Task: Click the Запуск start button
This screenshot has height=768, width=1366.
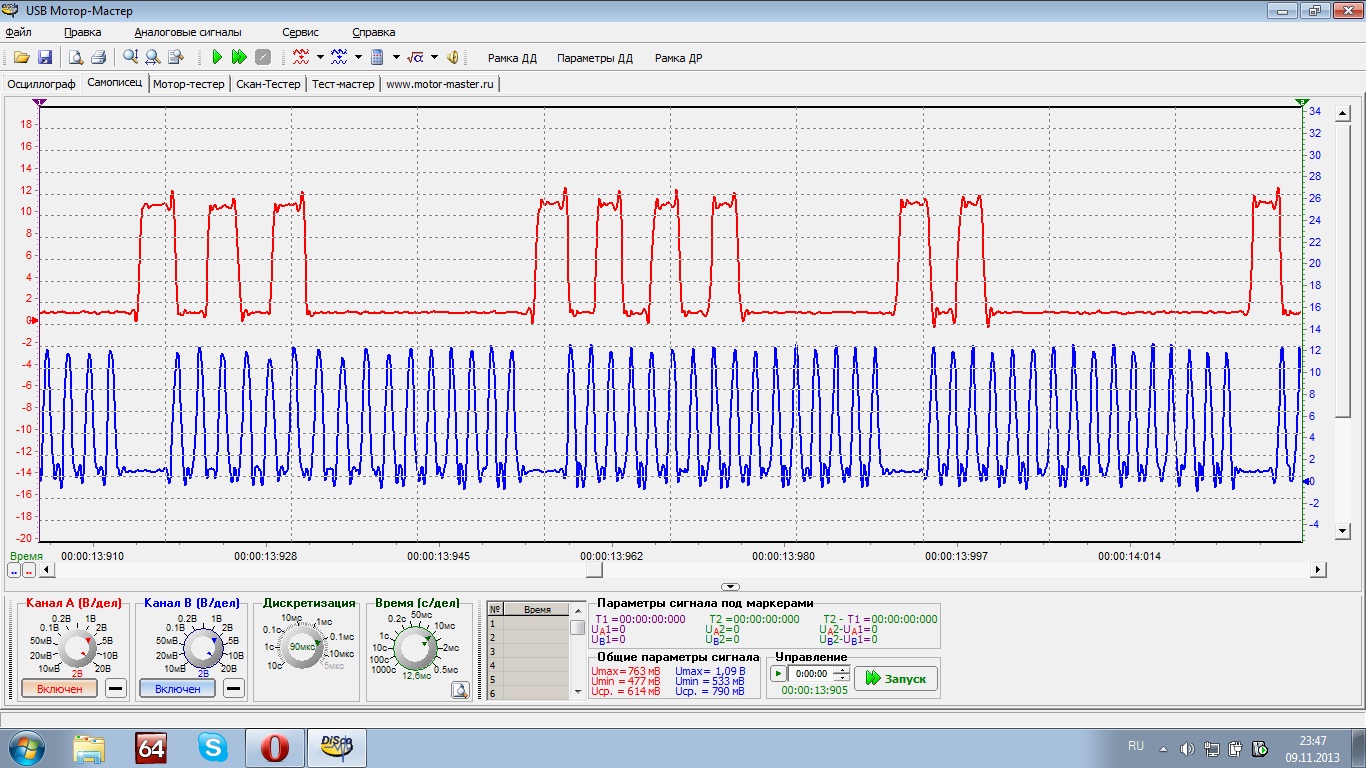Action: (x=896, y=678)
